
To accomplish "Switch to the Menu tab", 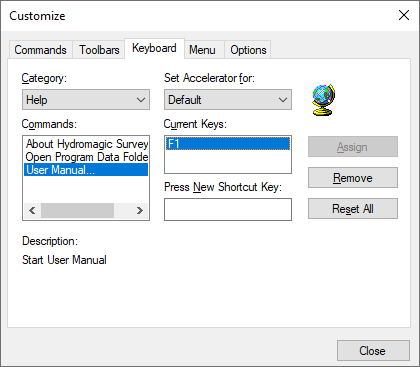I will 202,50.
